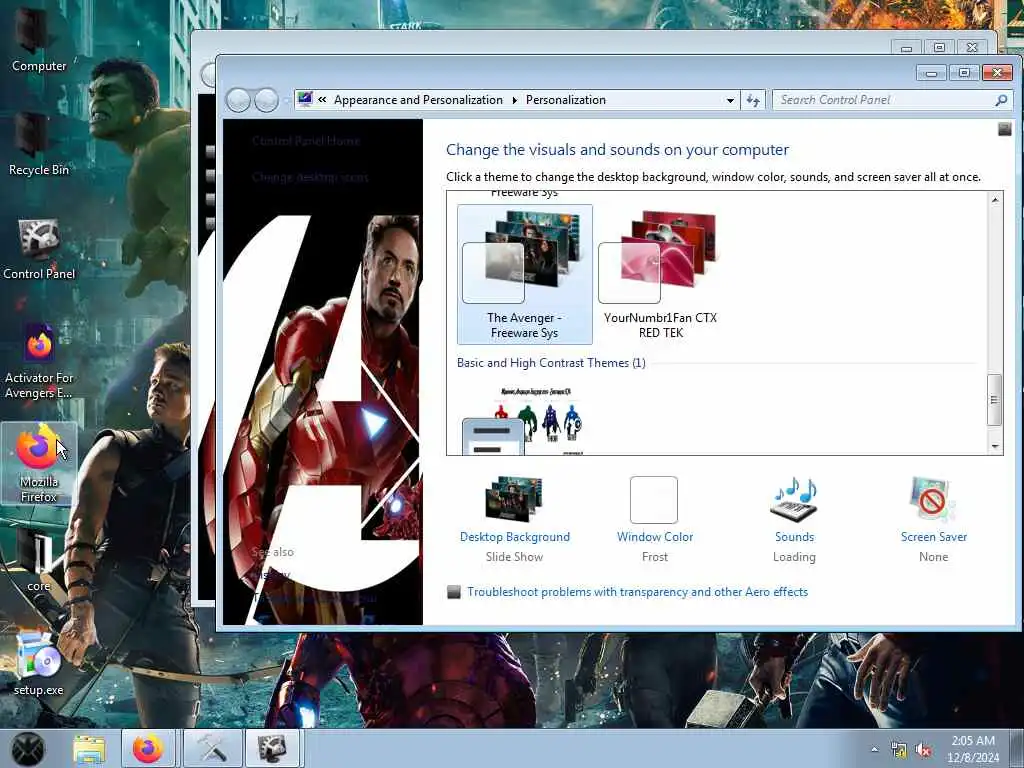This screenshot has width=1024, height=768.
Task: Click Basic and High Contrast Themes header
Action: tap(551, 362)
